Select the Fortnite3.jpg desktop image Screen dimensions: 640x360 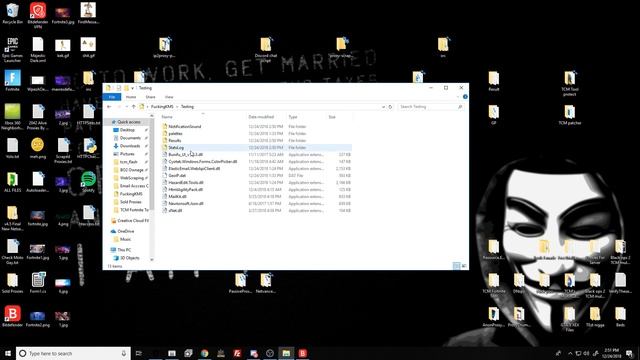tap(63, 14)
